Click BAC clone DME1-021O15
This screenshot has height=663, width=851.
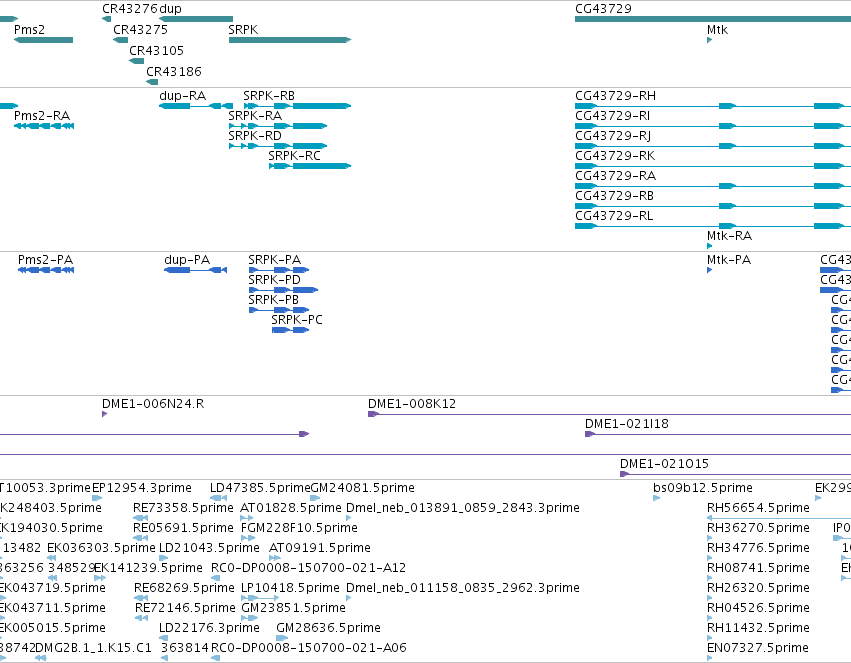(735, 474)
